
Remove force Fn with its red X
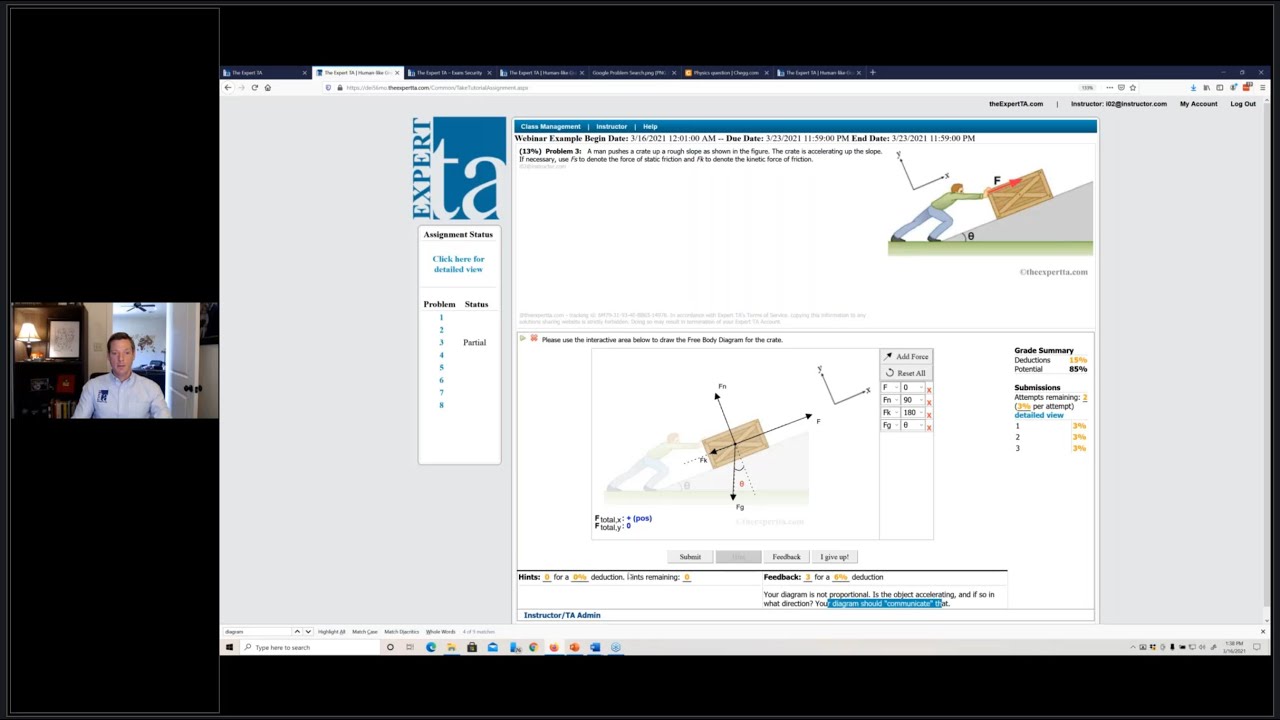tap(929, 403)
